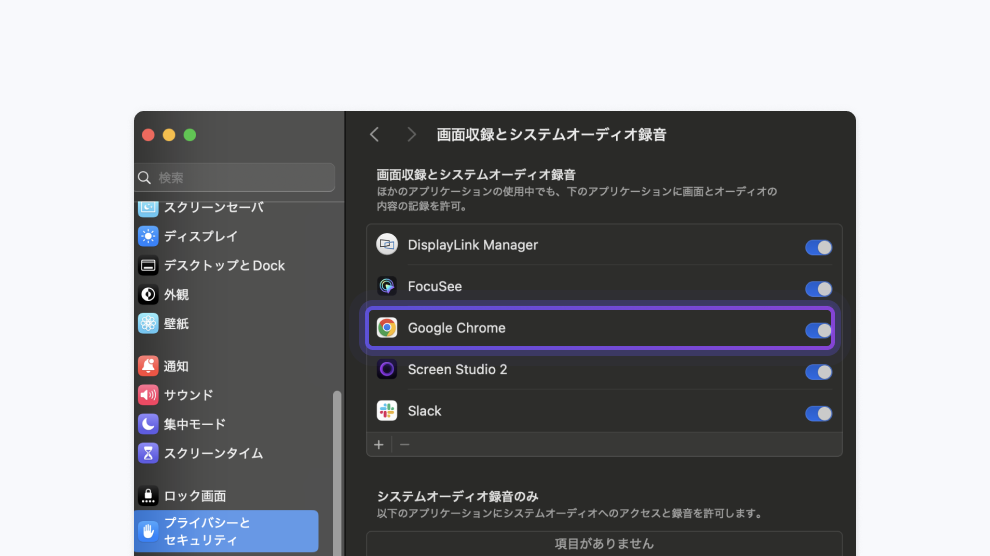
Task: Click the DisplayLink Manager app icon
Action: [x=387, y=245]
